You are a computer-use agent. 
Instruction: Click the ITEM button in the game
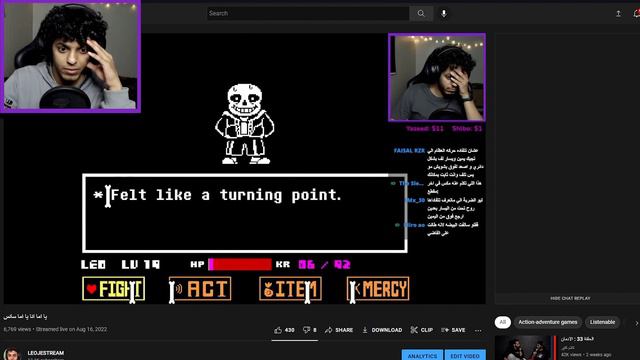click(x=290, y=289)
